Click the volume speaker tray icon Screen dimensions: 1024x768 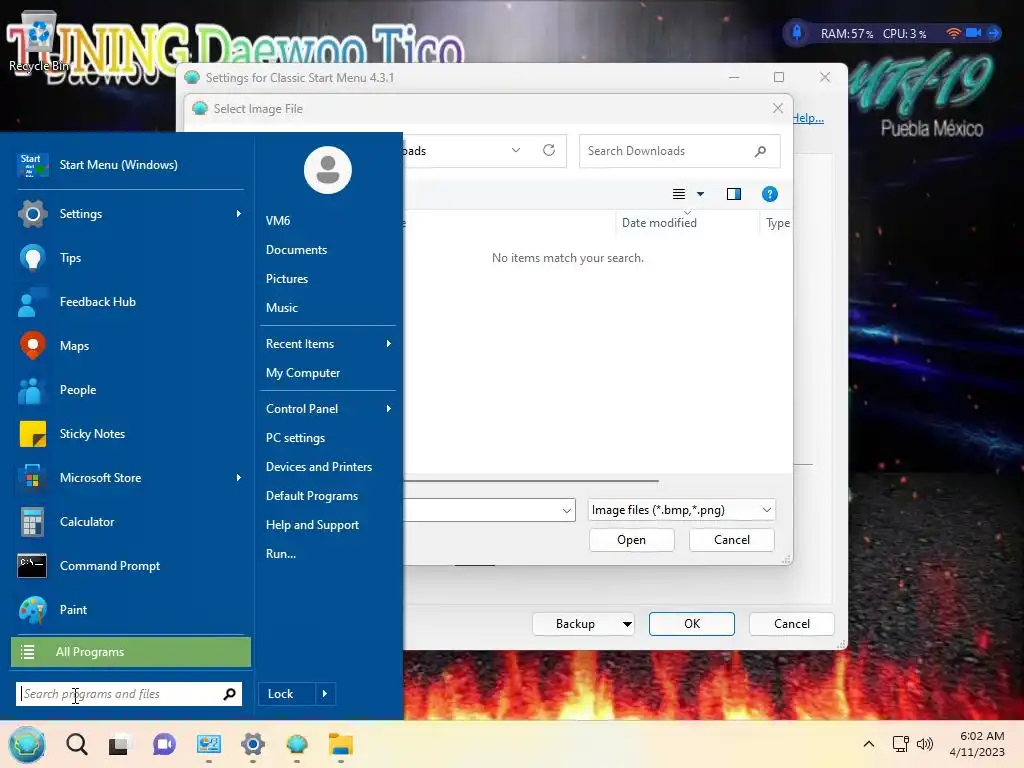(925, 744)
